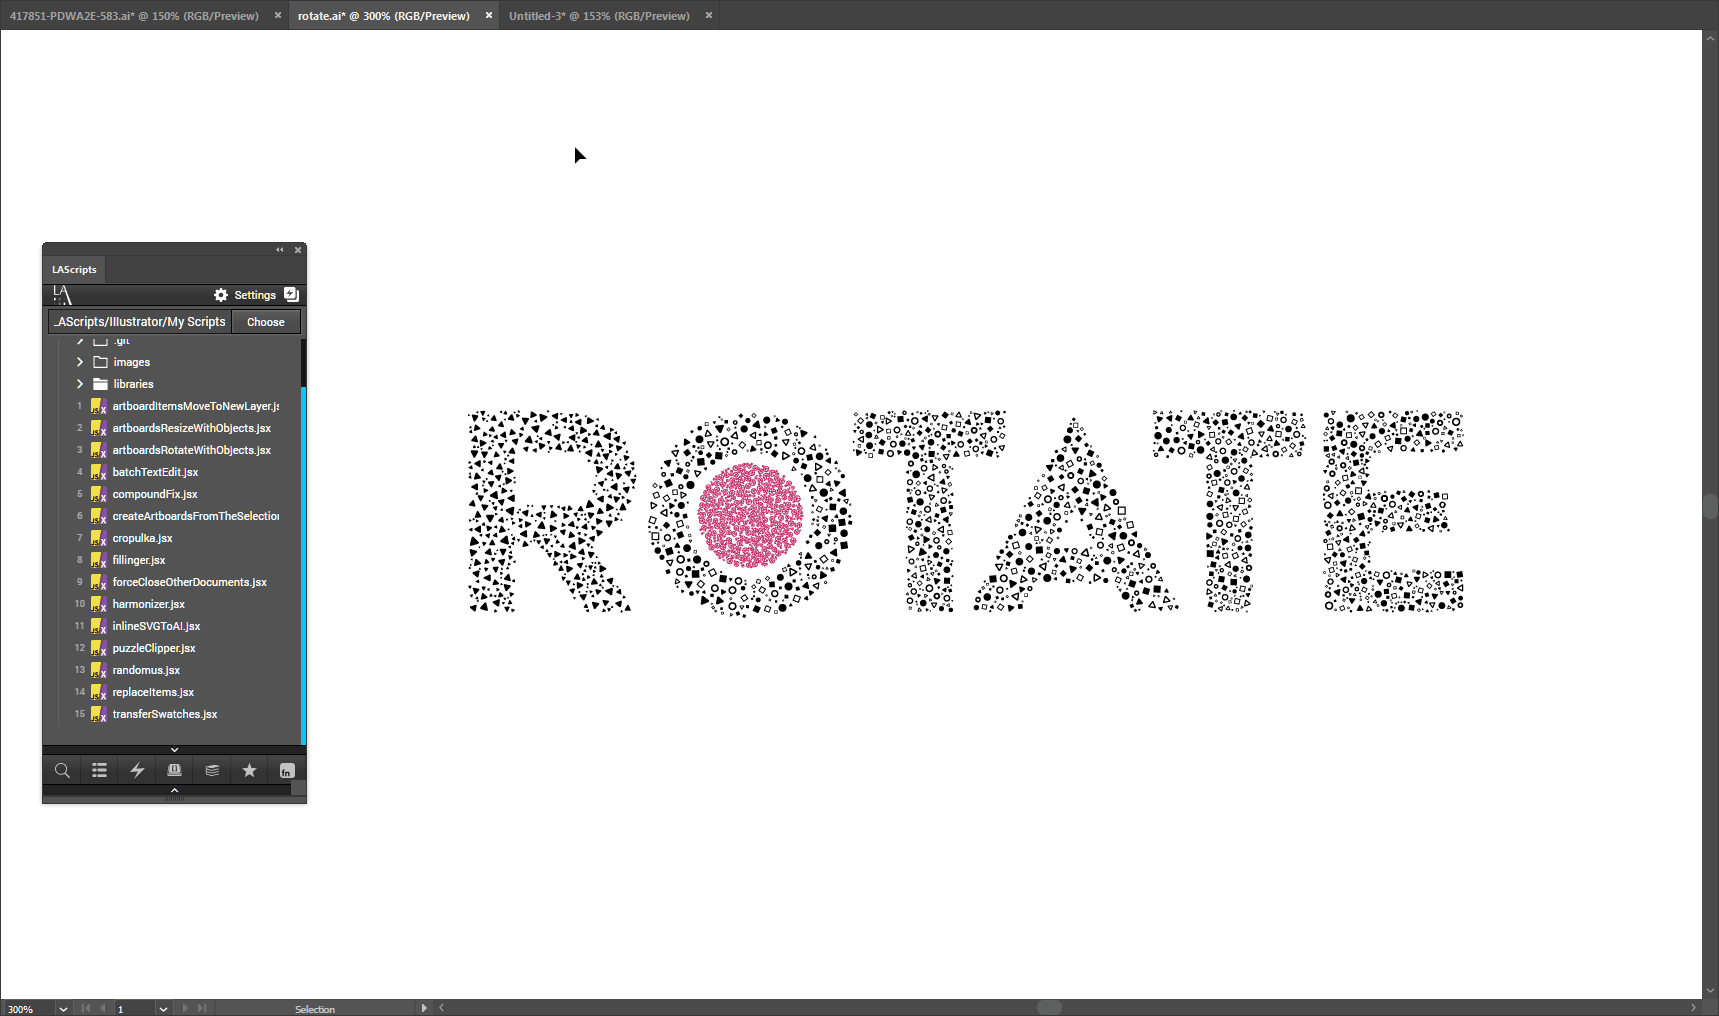Open Settings in LAScripts panel
Screen dimensions: 1719x1016
255,295
